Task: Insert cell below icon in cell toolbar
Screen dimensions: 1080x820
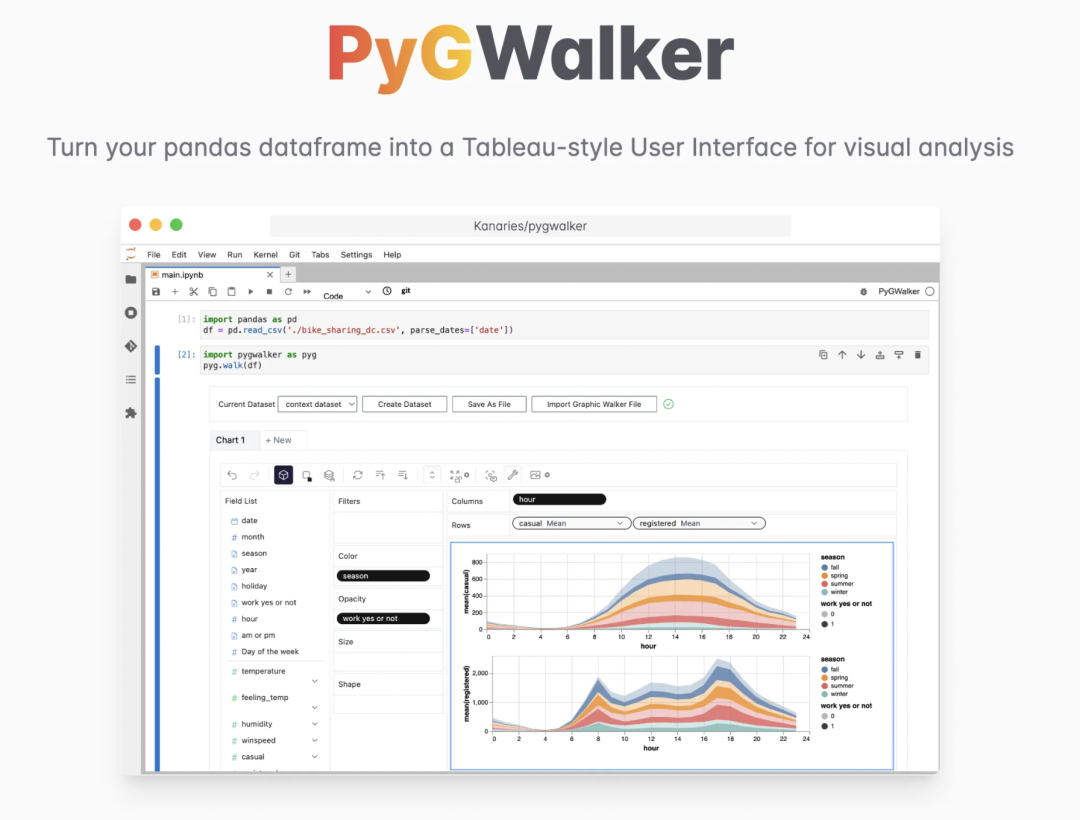Action: pos(899,355)
